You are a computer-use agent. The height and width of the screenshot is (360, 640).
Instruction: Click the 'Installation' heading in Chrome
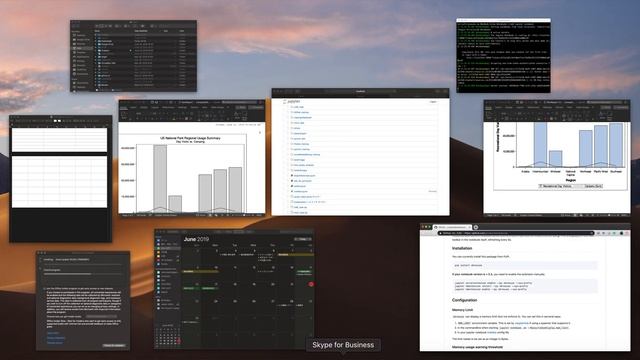click(462, 248)
